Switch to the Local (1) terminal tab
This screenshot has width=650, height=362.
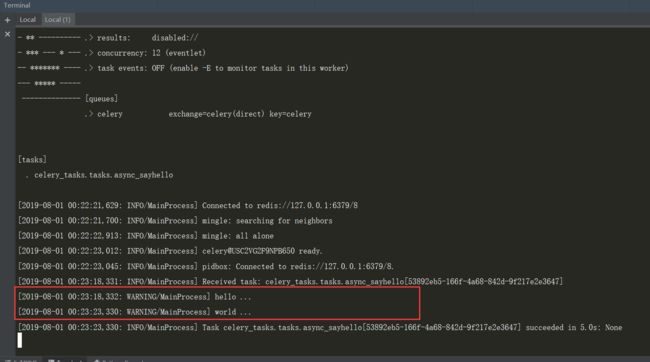point(57,19)
